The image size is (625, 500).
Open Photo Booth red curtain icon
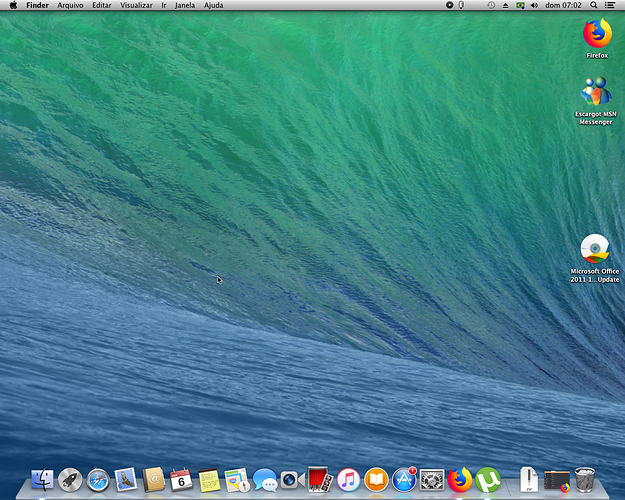click(x=320, y=479)
